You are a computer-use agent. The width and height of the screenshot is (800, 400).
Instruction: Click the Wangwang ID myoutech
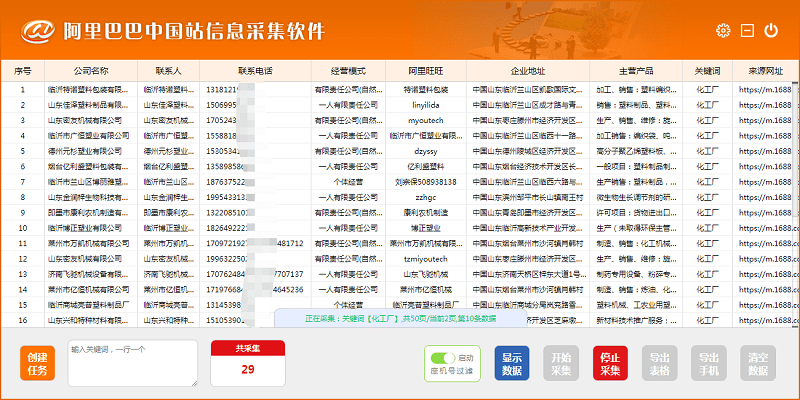click(x=426, y=120)
